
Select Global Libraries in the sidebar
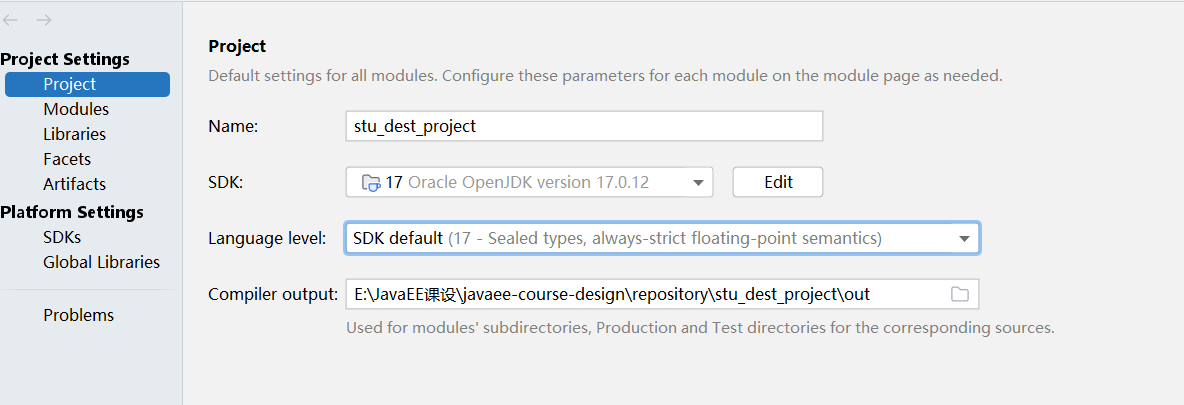(x=101, y=262)
